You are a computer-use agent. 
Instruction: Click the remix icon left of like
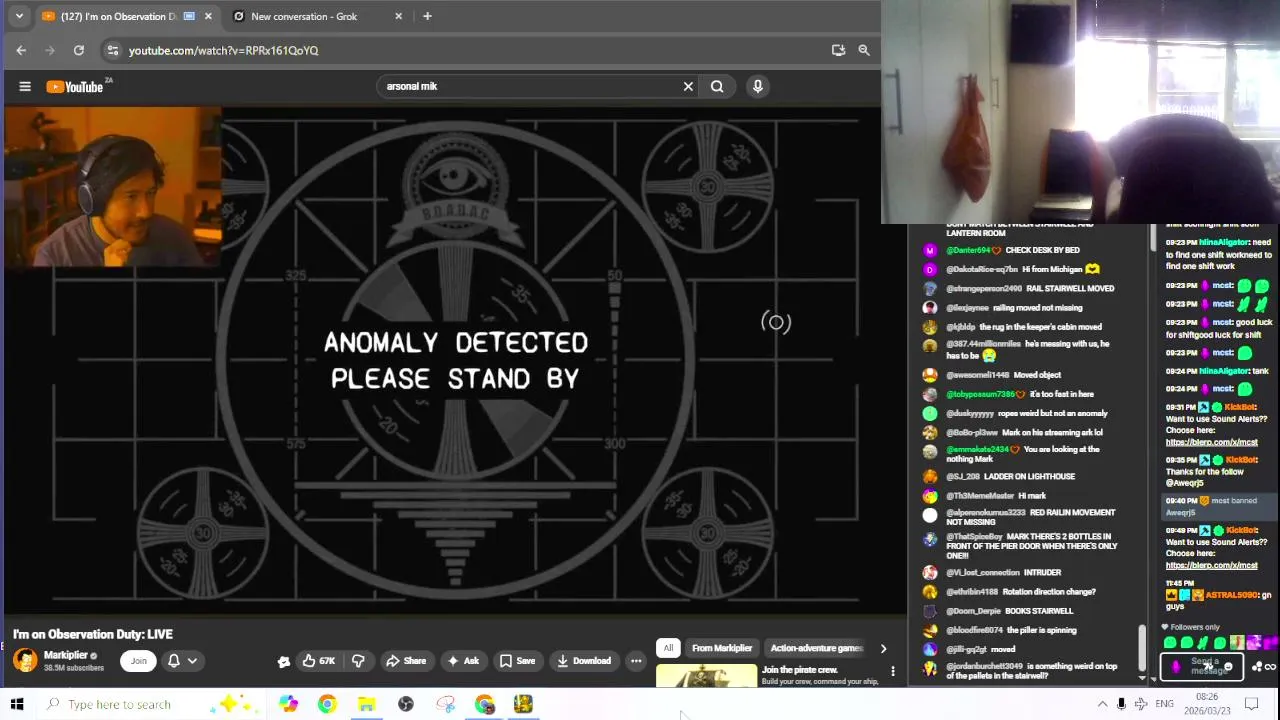[x=284, y=661]
